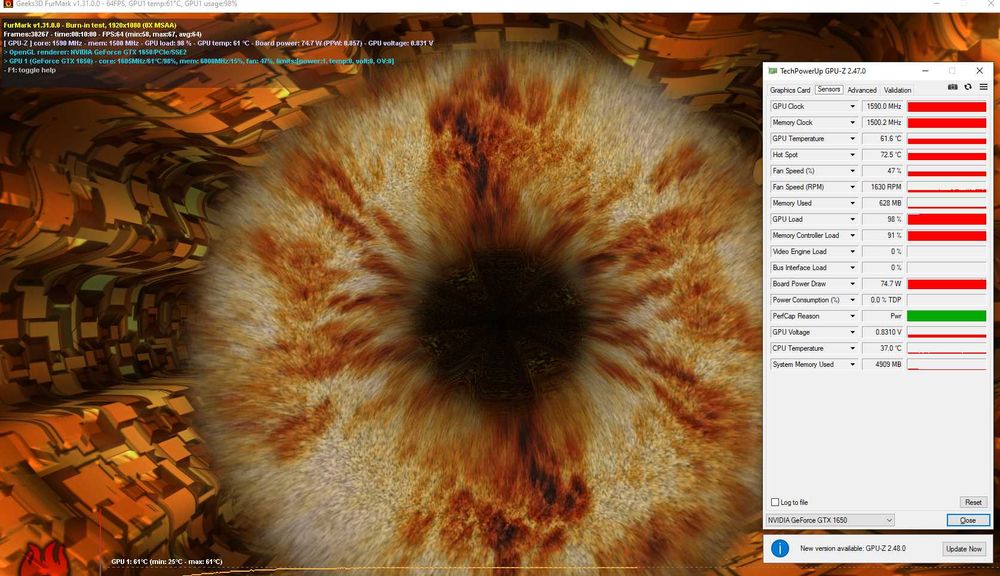Screen dimensions: 1000x576
Task: Open the CPU Temperature sensor dropdown
Action: tap(852, 348)
